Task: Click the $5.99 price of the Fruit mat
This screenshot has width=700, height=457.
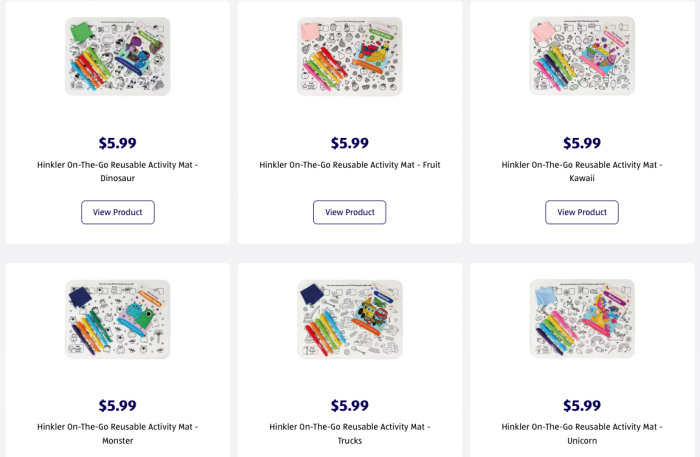Action: click(x=349, y=143)
